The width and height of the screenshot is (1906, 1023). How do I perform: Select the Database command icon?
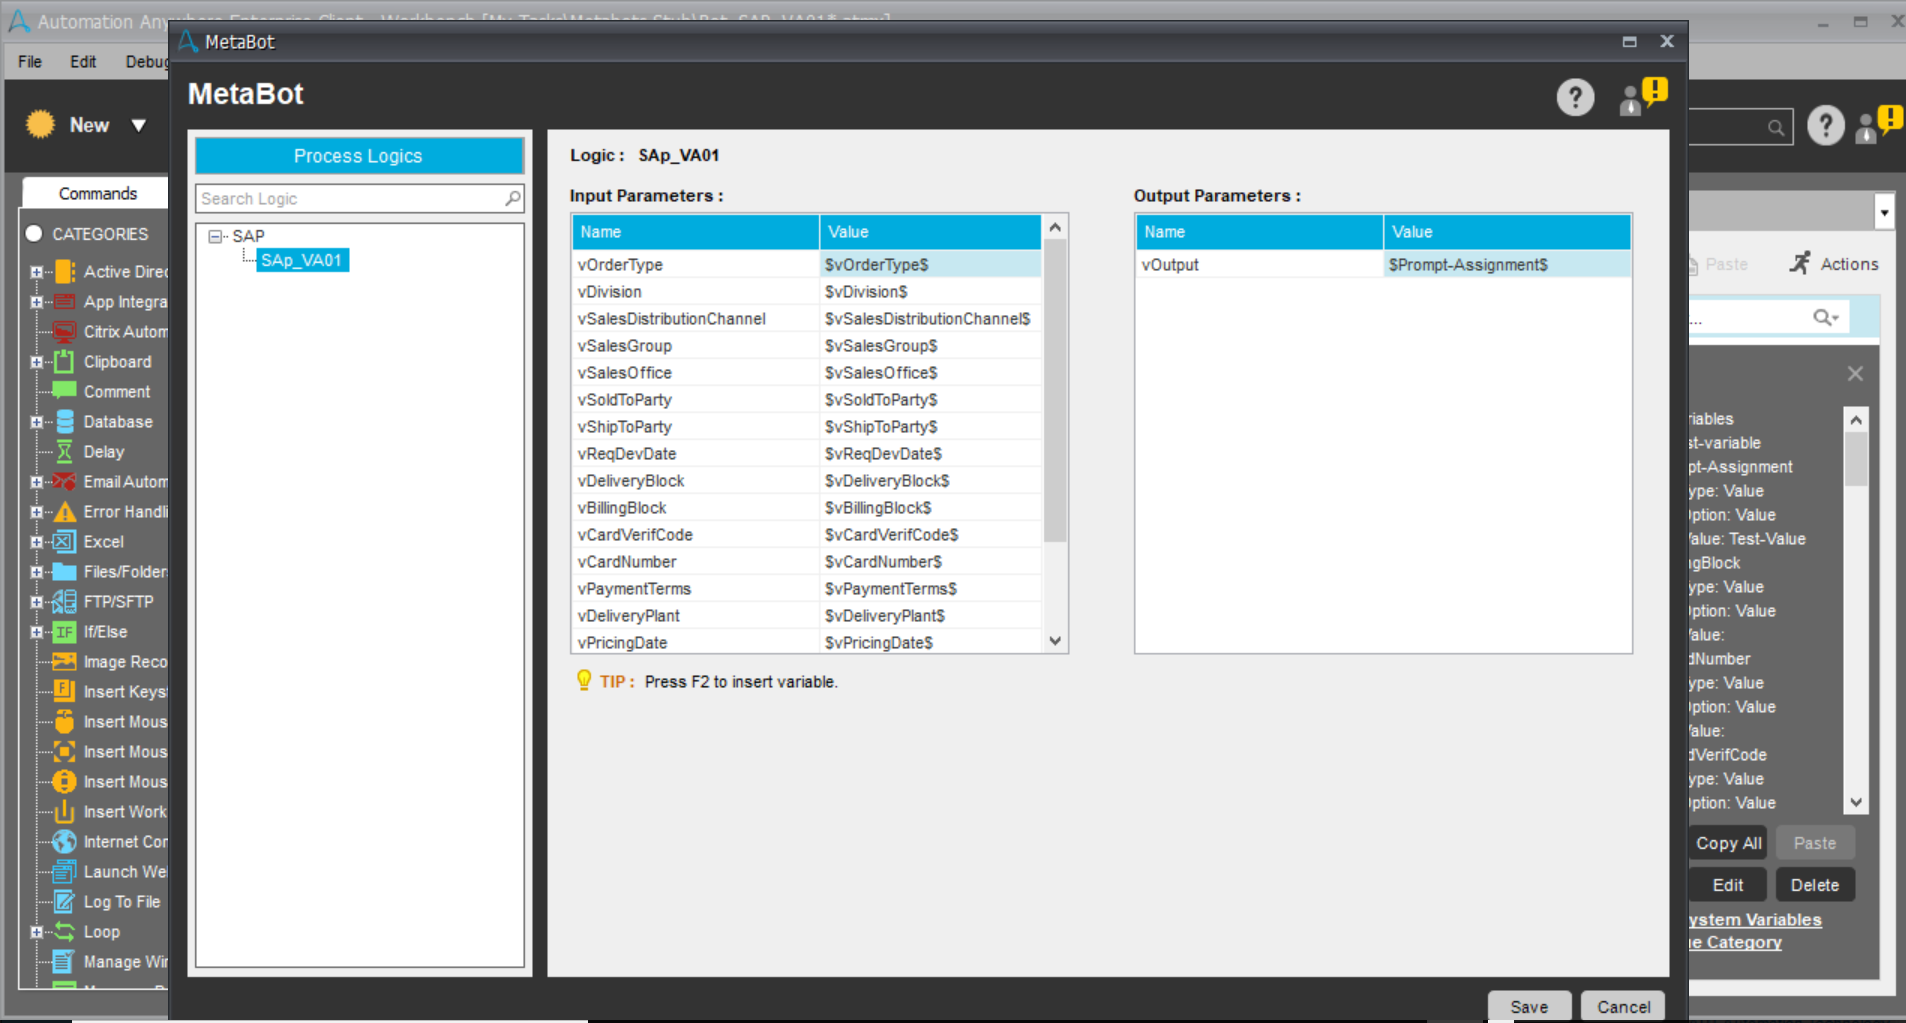tap(65, 422)
